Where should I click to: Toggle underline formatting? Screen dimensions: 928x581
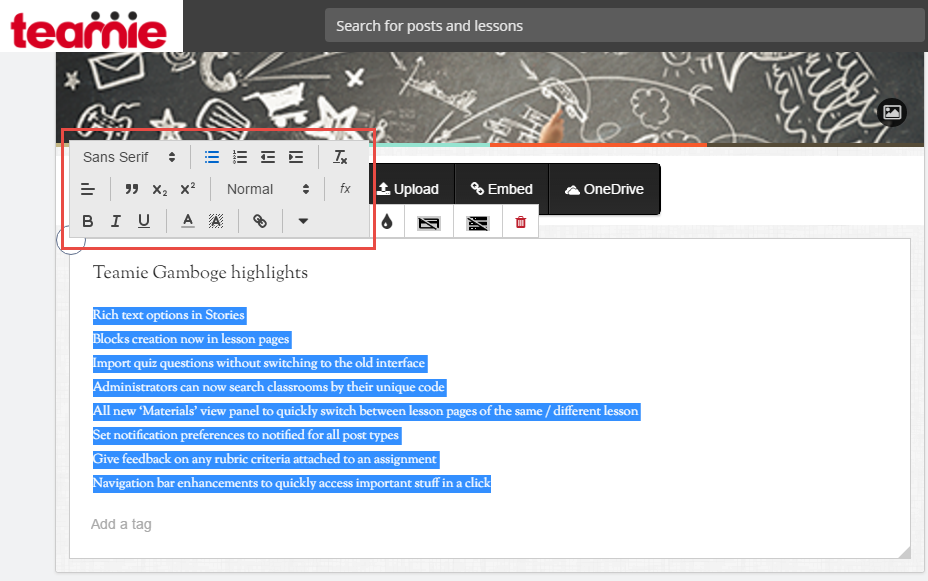pos(144,221)
